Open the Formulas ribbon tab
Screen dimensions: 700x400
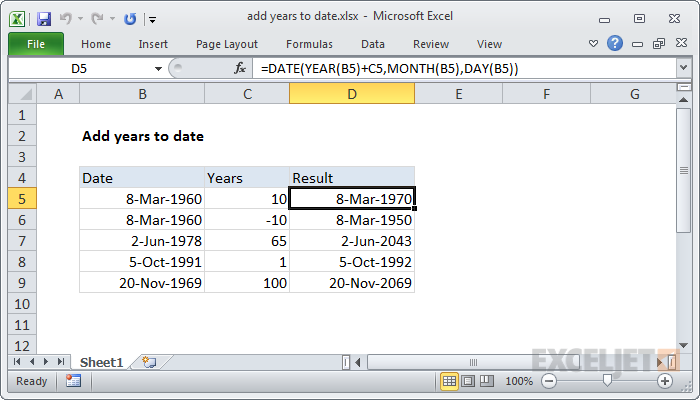(309, 44)
